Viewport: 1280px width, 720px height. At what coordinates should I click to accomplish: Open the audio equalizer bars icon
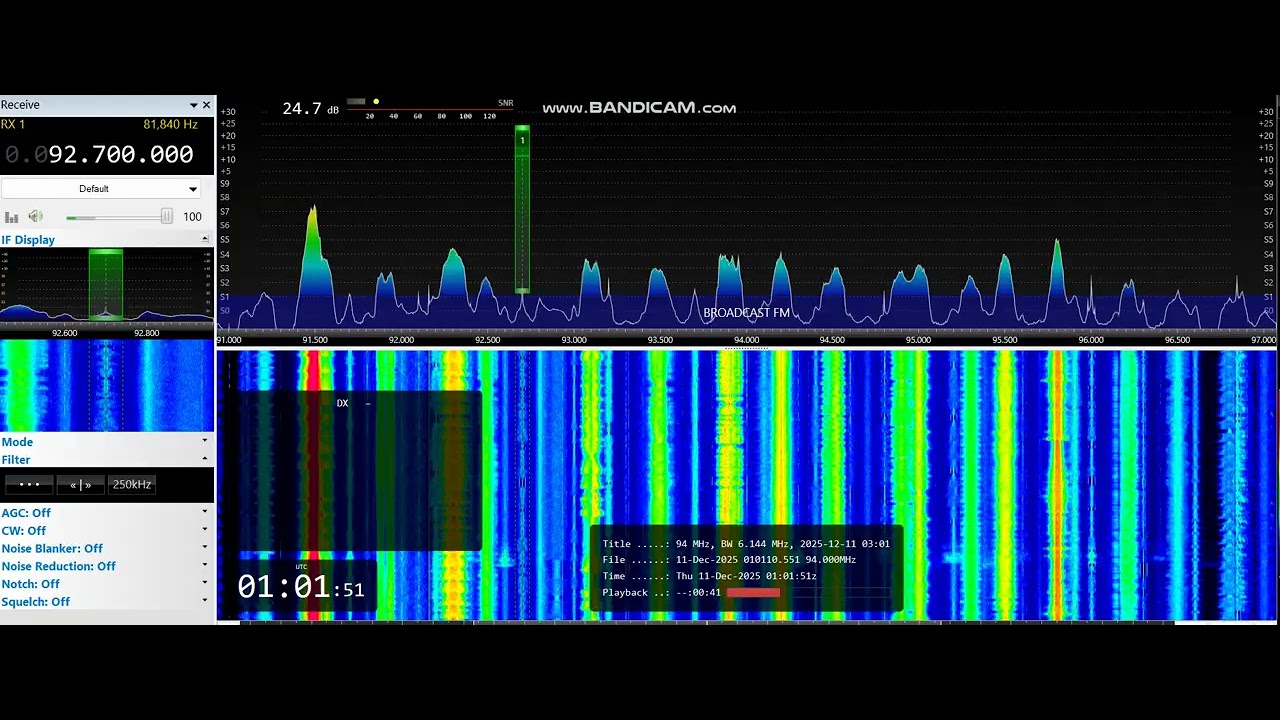tap(12, 217)
